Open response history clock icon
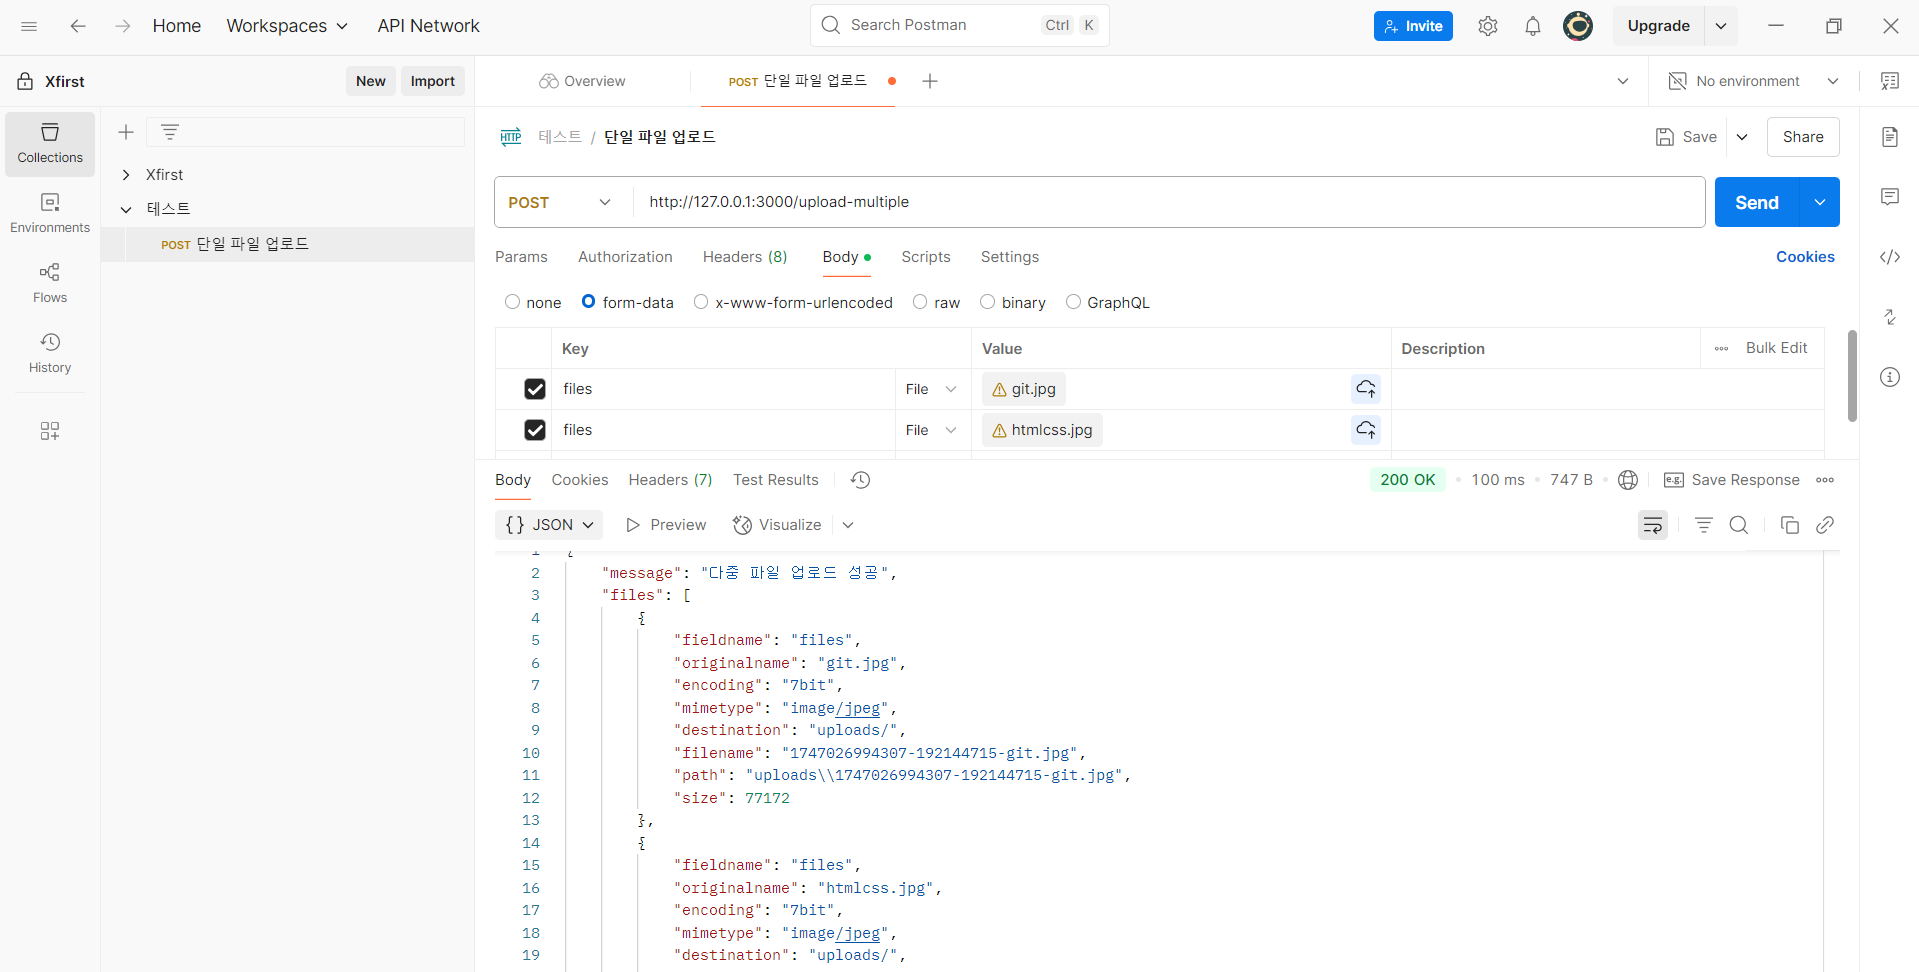The width and height of the screenshot is (1919, 972). (860, 480)
